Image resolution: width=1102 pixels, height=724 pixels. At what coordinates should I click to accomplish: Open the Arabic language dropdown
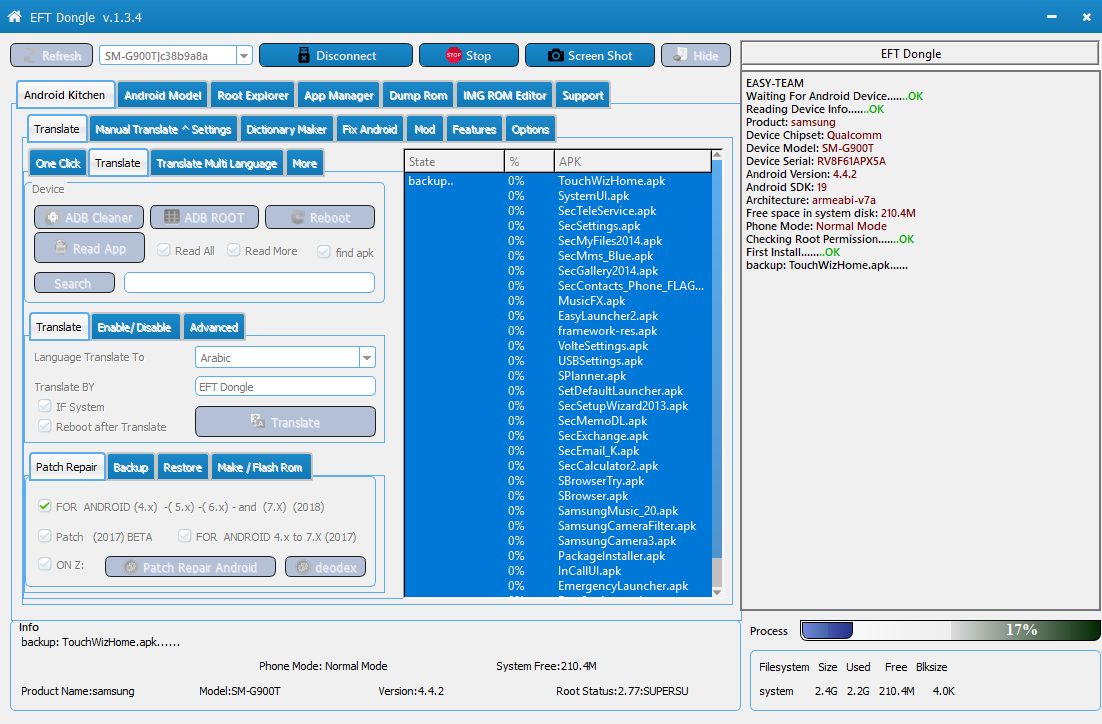point(367,358)
